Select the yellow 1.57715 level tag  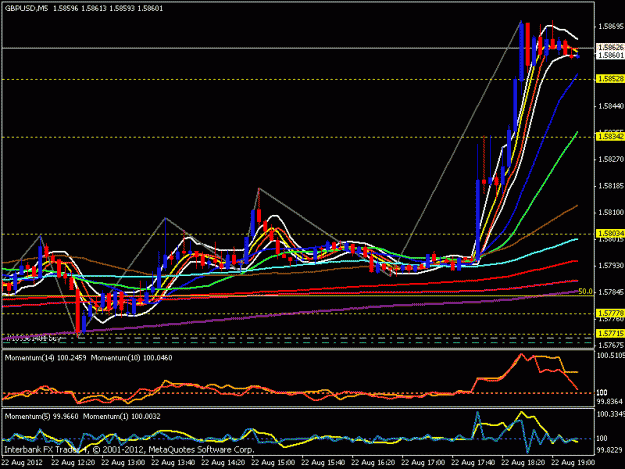coord(610,333)
